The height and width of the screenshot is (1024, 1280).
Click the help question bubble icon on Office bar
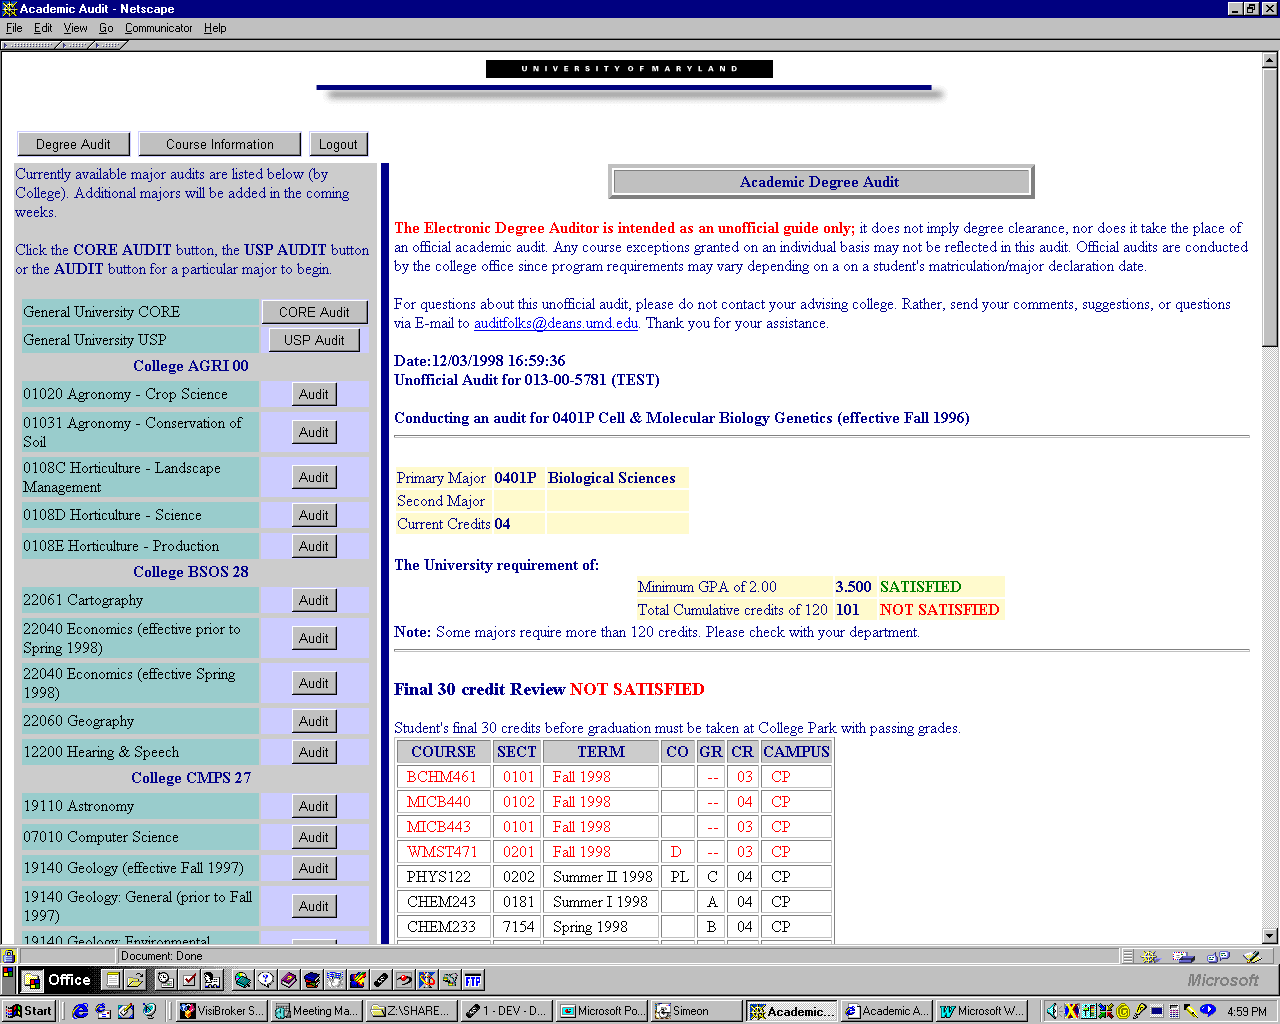(x=266, y=980)
